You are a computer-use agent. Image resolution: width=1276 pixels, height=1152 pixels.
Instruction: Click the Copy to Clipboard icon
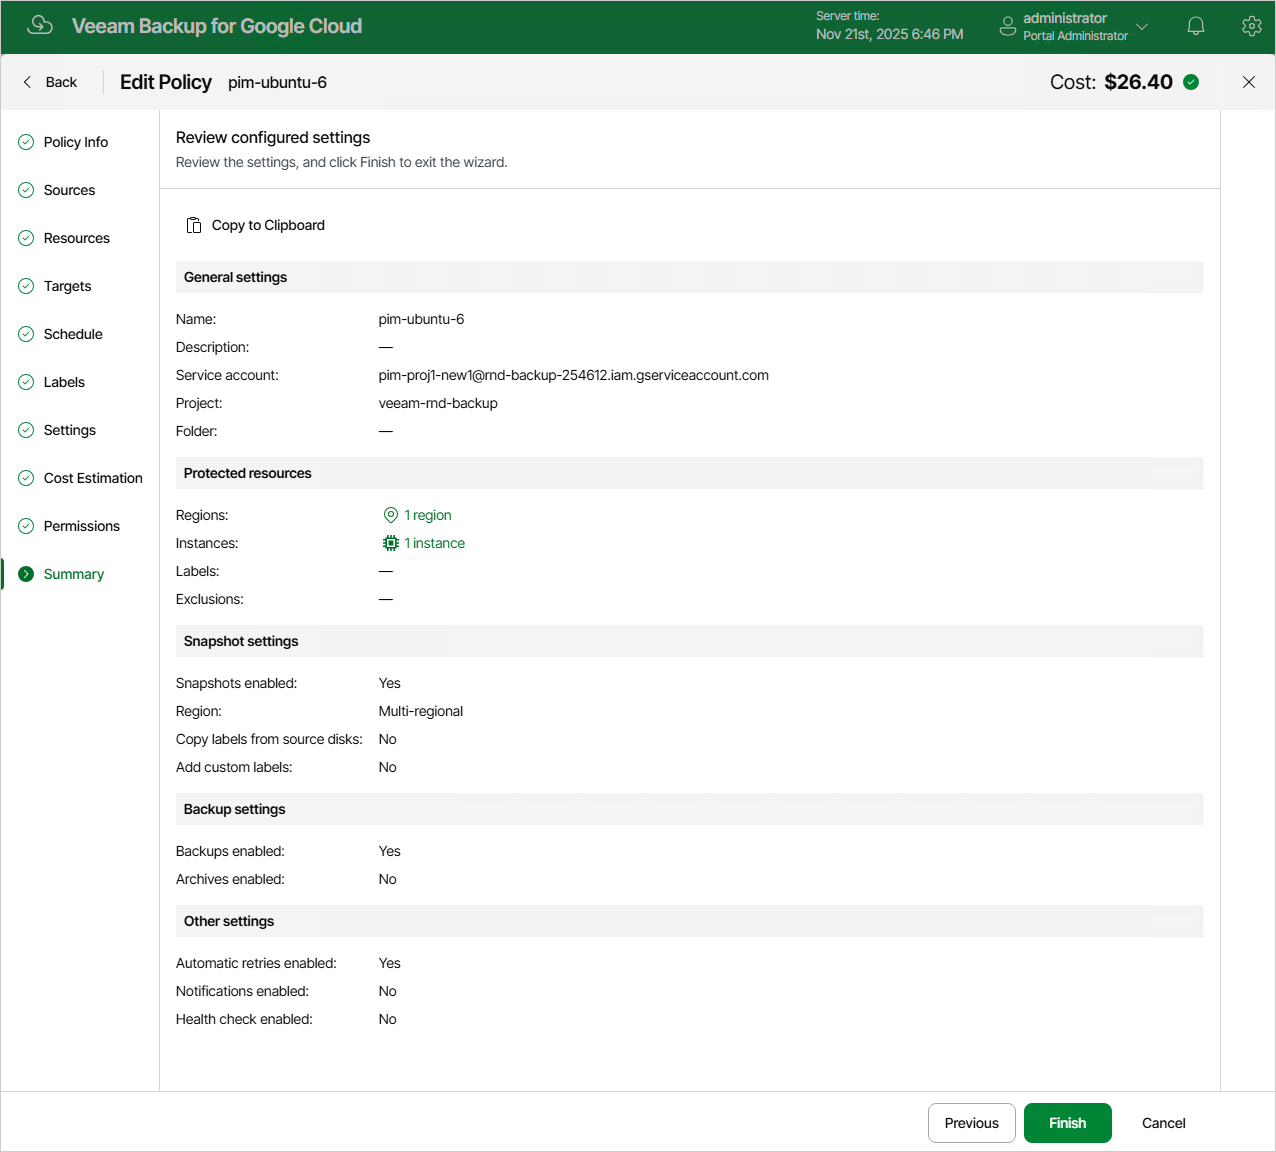194,225
